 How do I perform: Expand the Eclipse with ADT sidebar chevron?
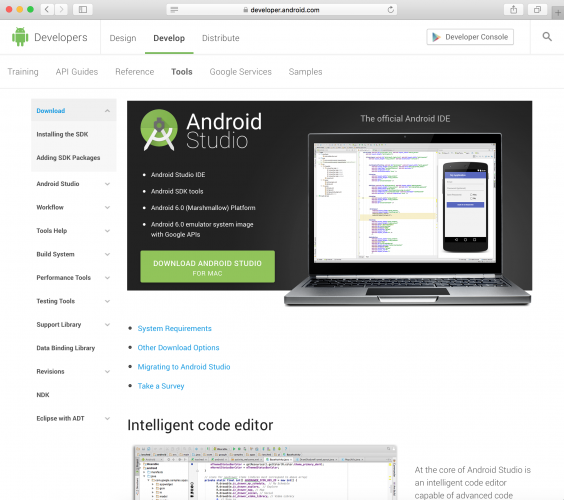click(x=107, y=418)
